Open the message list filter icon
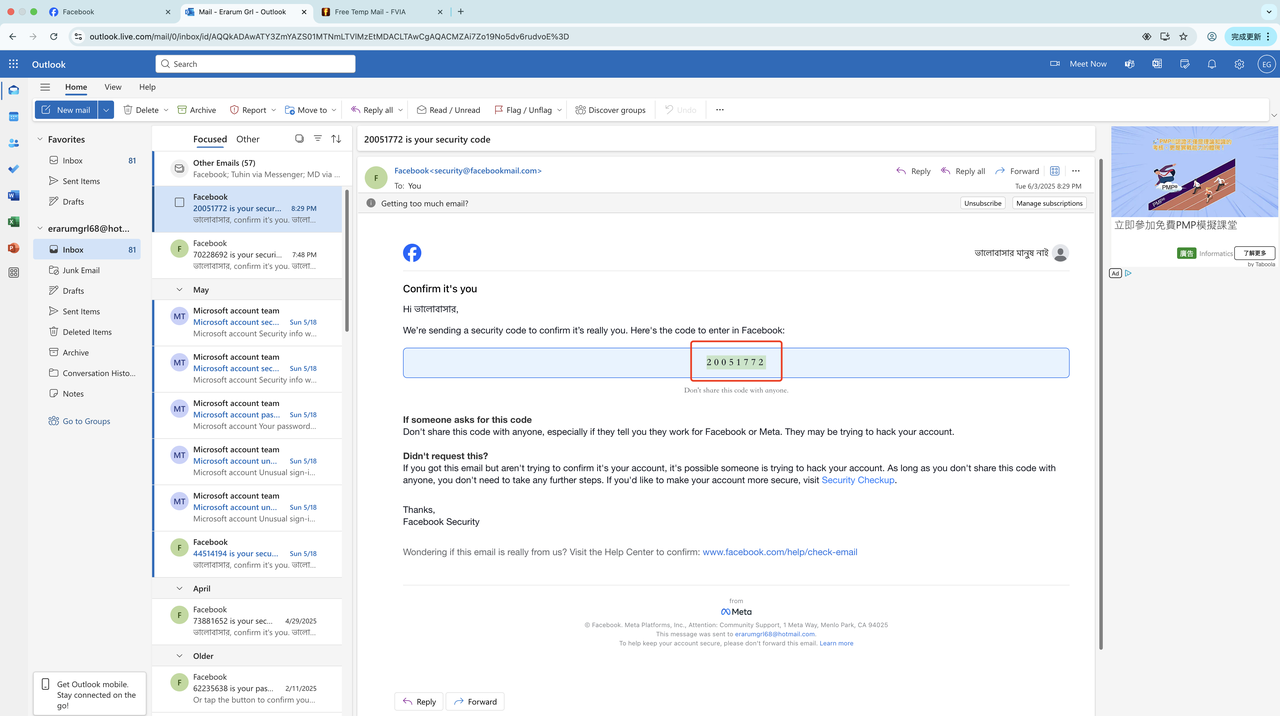The height and width of the screenshot is (716, 1280). (318, 139)
